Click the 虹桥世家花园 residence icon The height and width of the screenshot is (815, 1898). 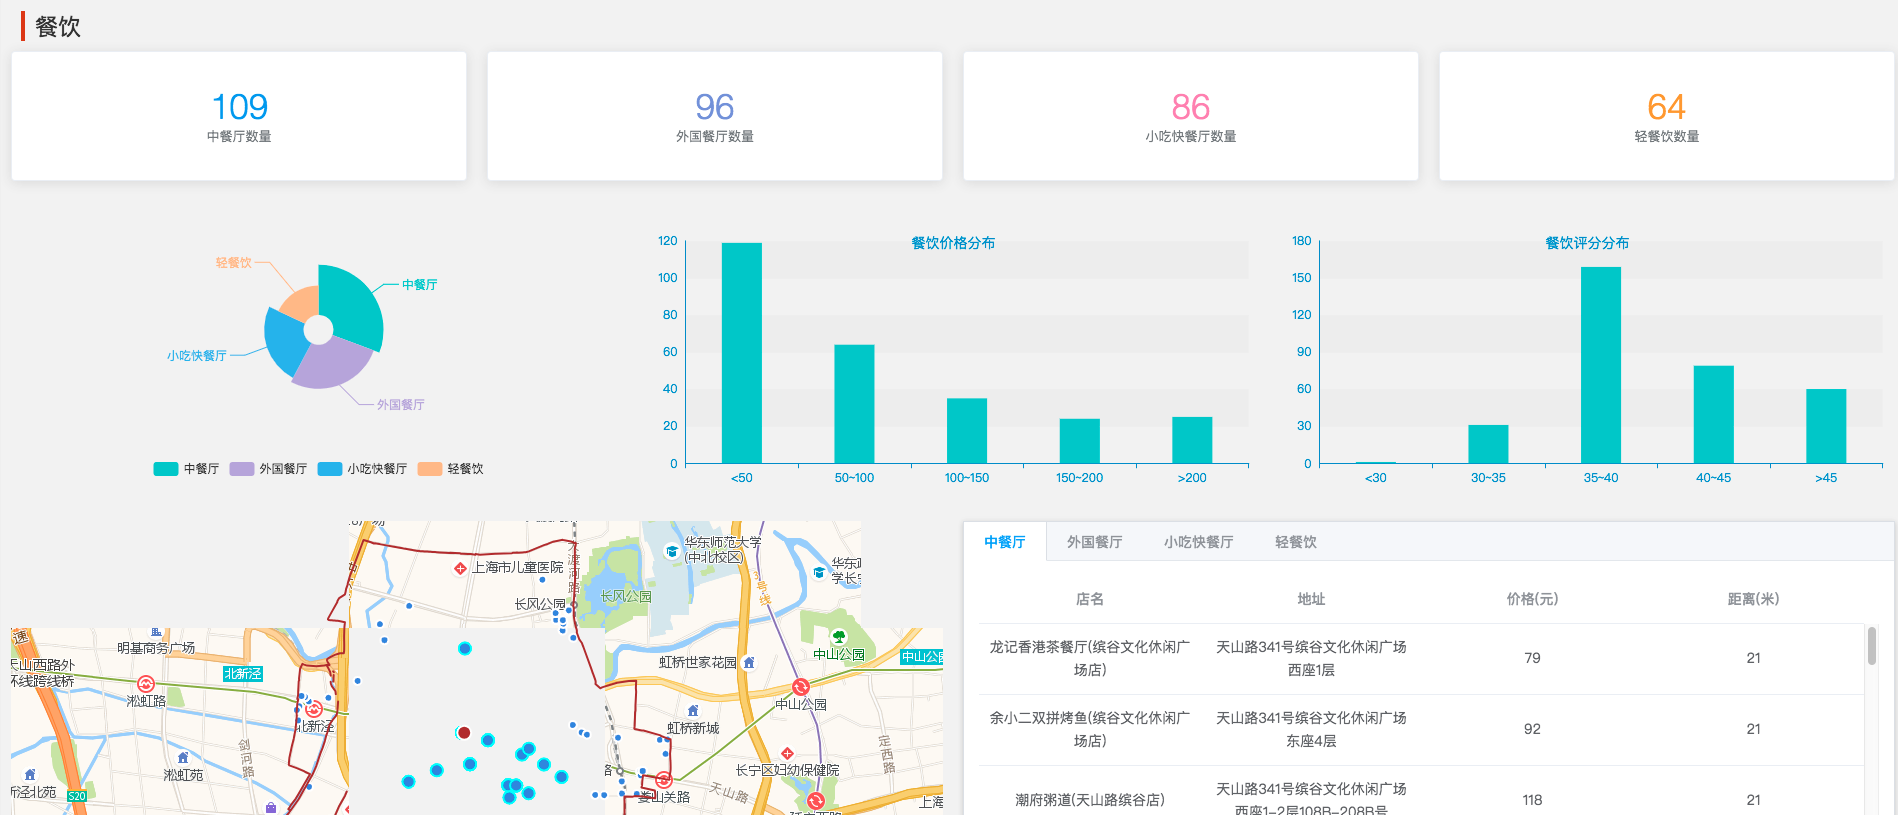(749, 662)
